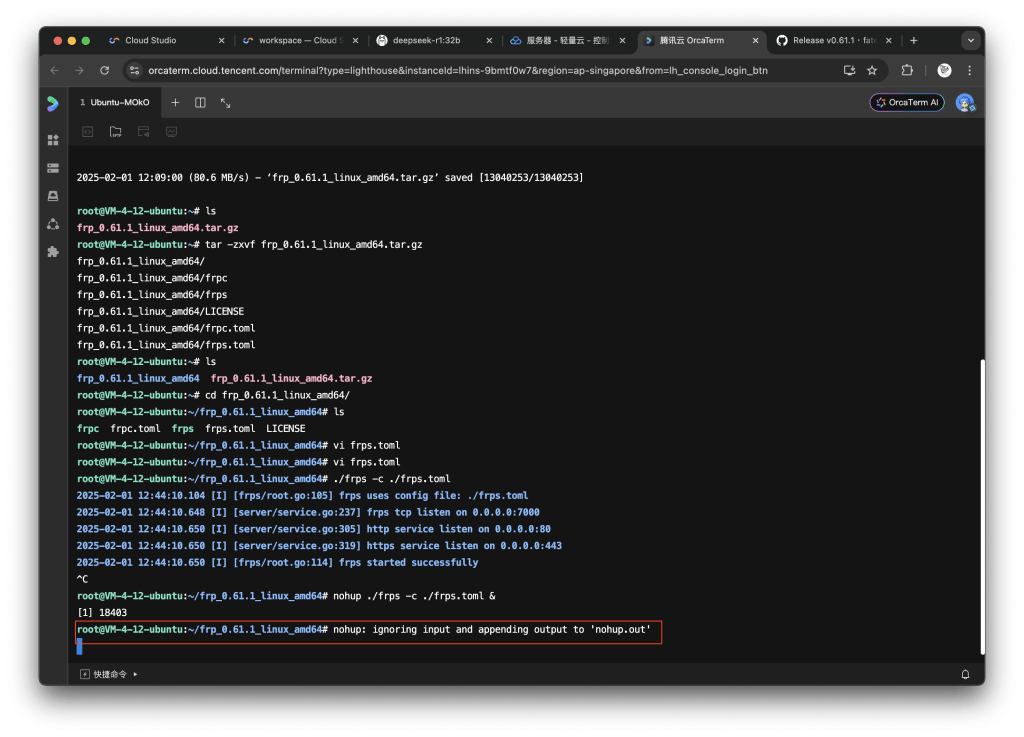Switch to the workspace — Cloud tab
The height and width of the screenshot is (737, 1024).
300,40
